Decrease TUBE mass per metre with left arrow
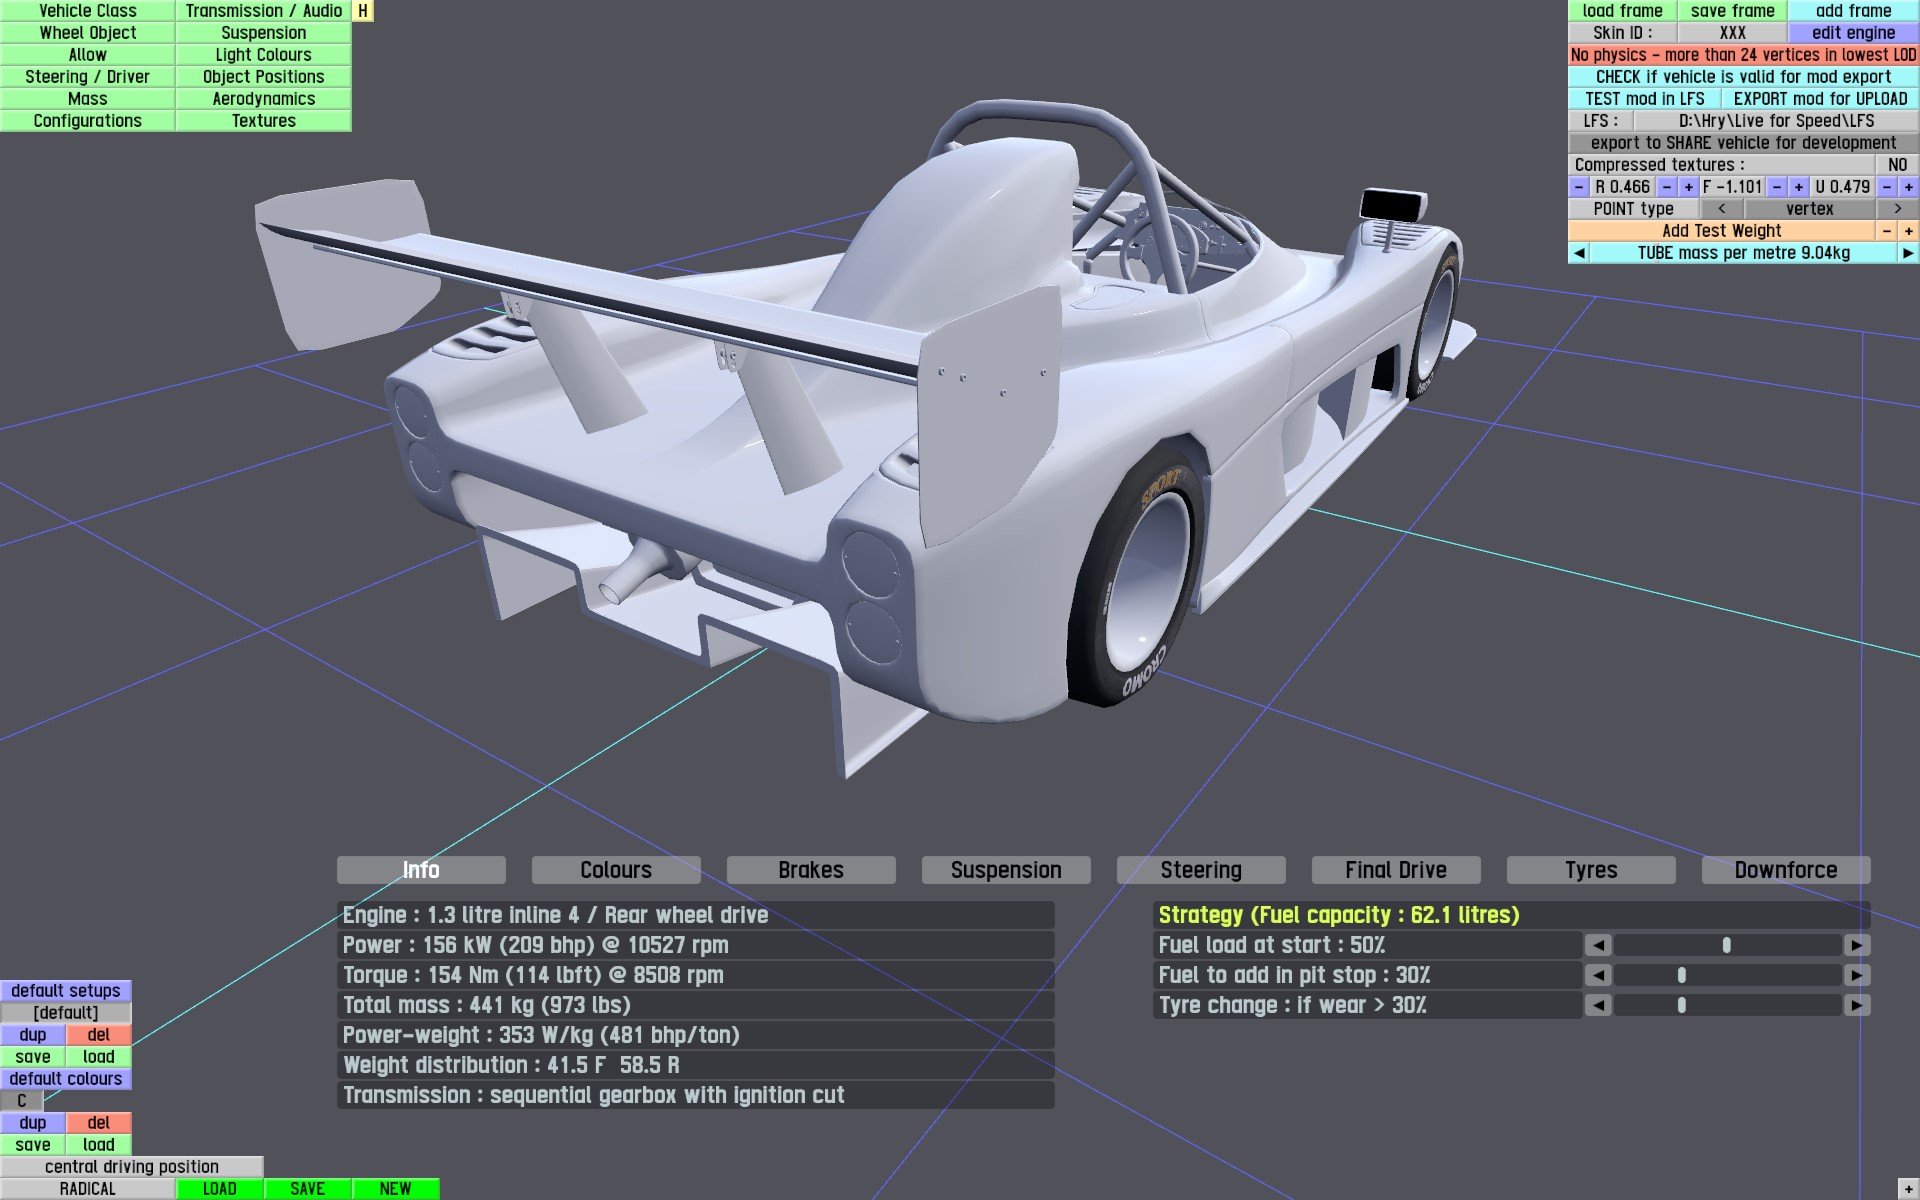The height and width of the screenshot is (1200, 1920). [x=1579, y=253]
